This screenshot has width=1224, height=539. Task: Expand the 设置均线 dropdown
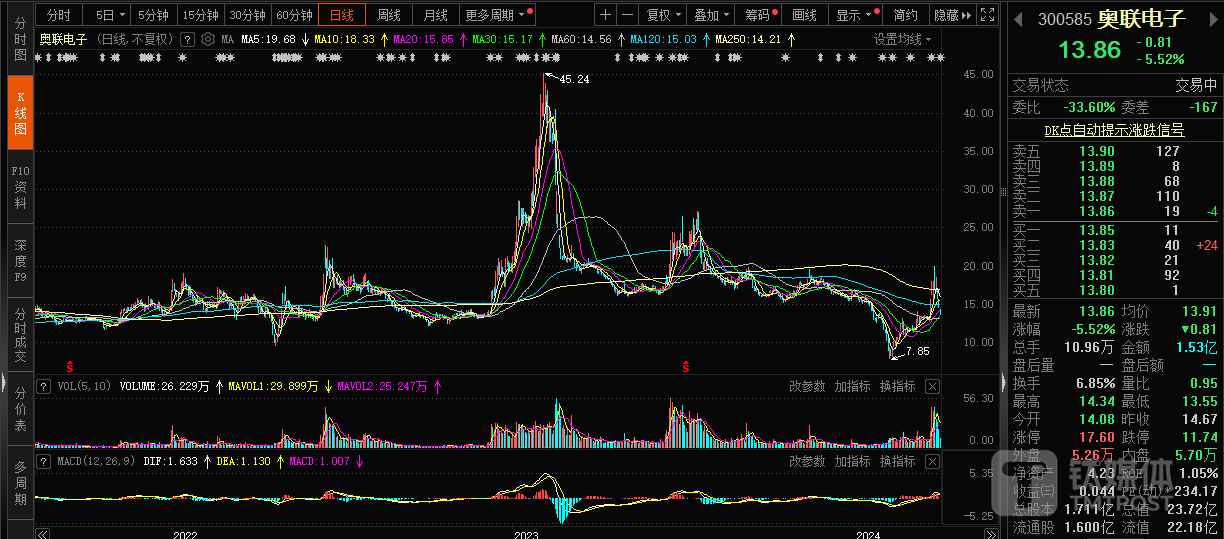coord(902,39)
